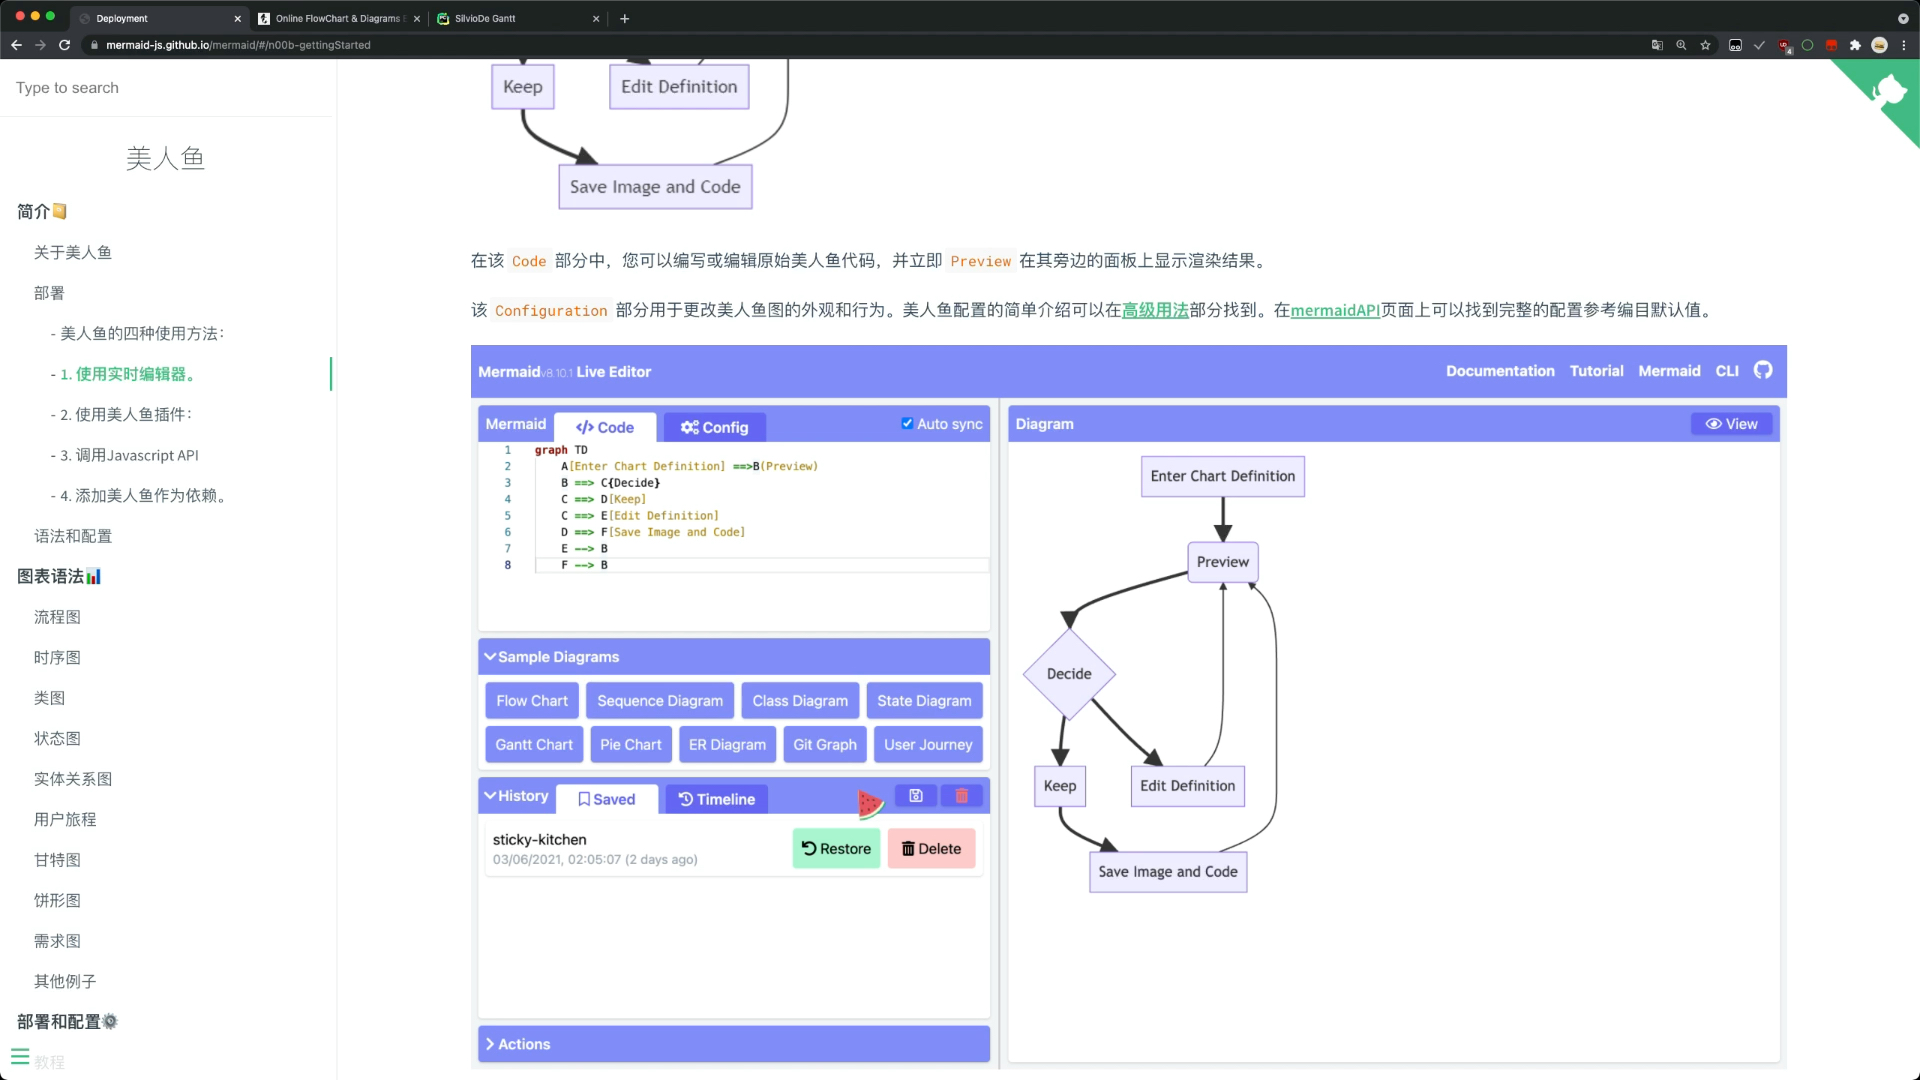This screenshot has height=1080, width=1920.
Task: Open sidebar item 甘特图
Action: (x=57, y=860)
